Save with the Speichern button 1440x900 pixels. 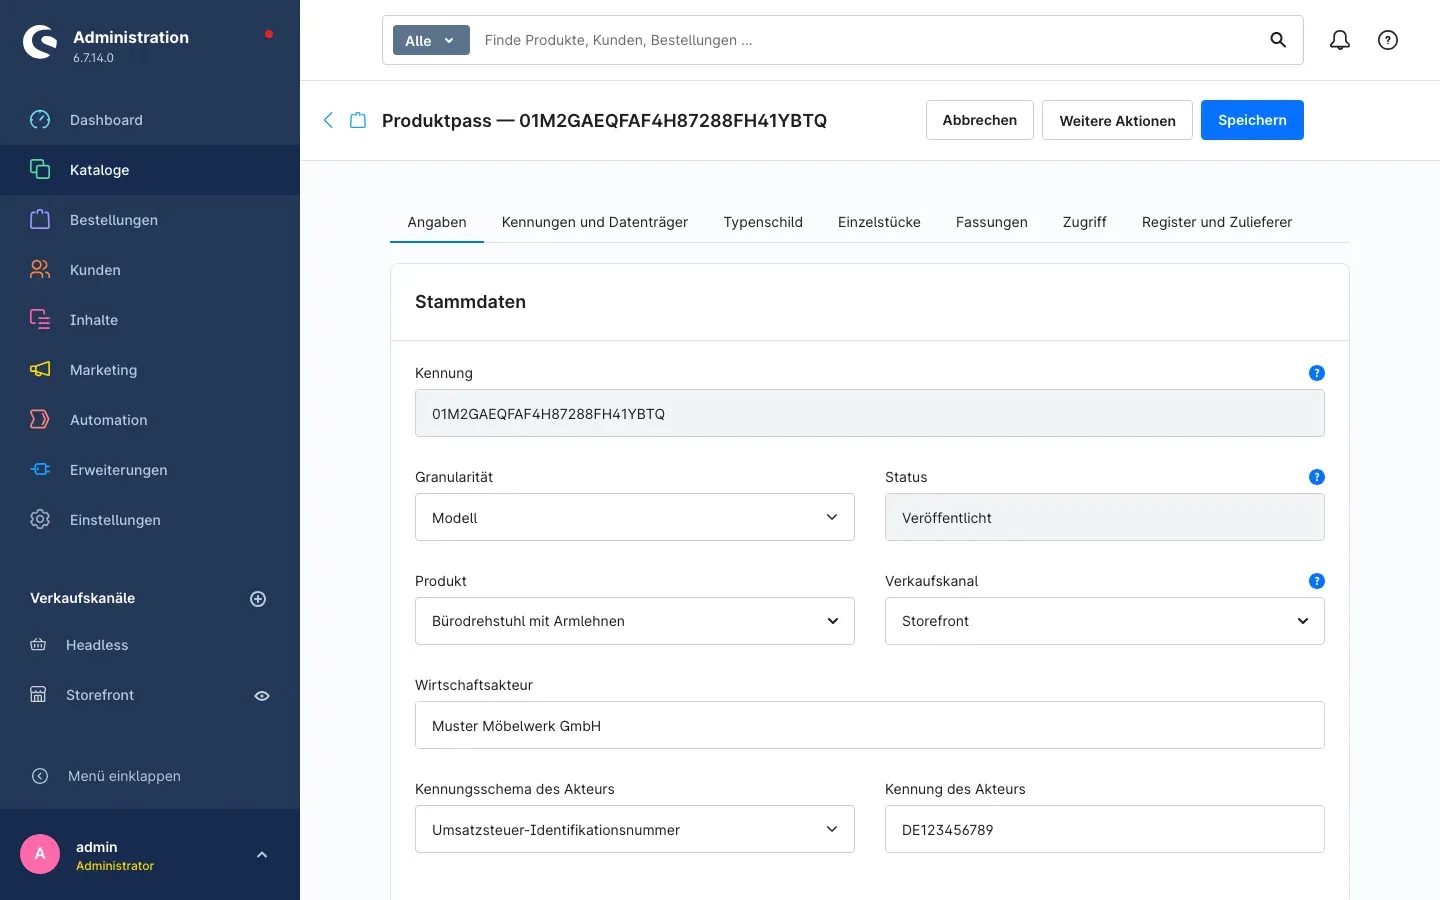(1252, 120)
